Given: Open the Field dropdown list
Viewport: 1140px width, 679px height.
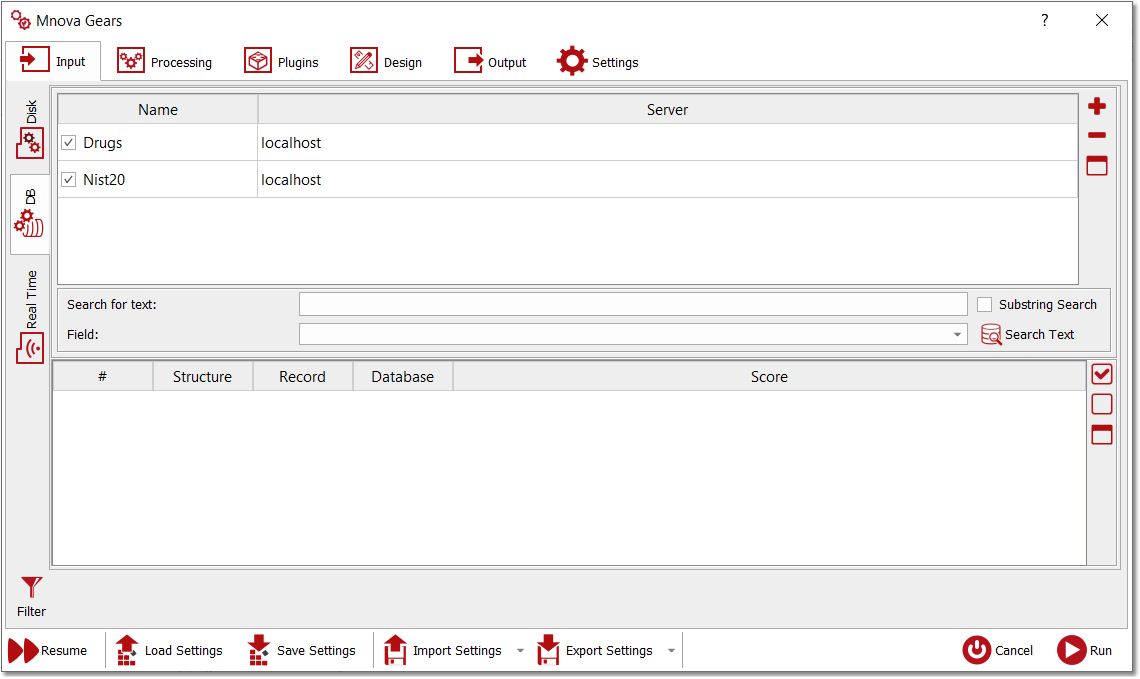Looking at the screenshot, I should pyautogui.click(x=633, y=334).
